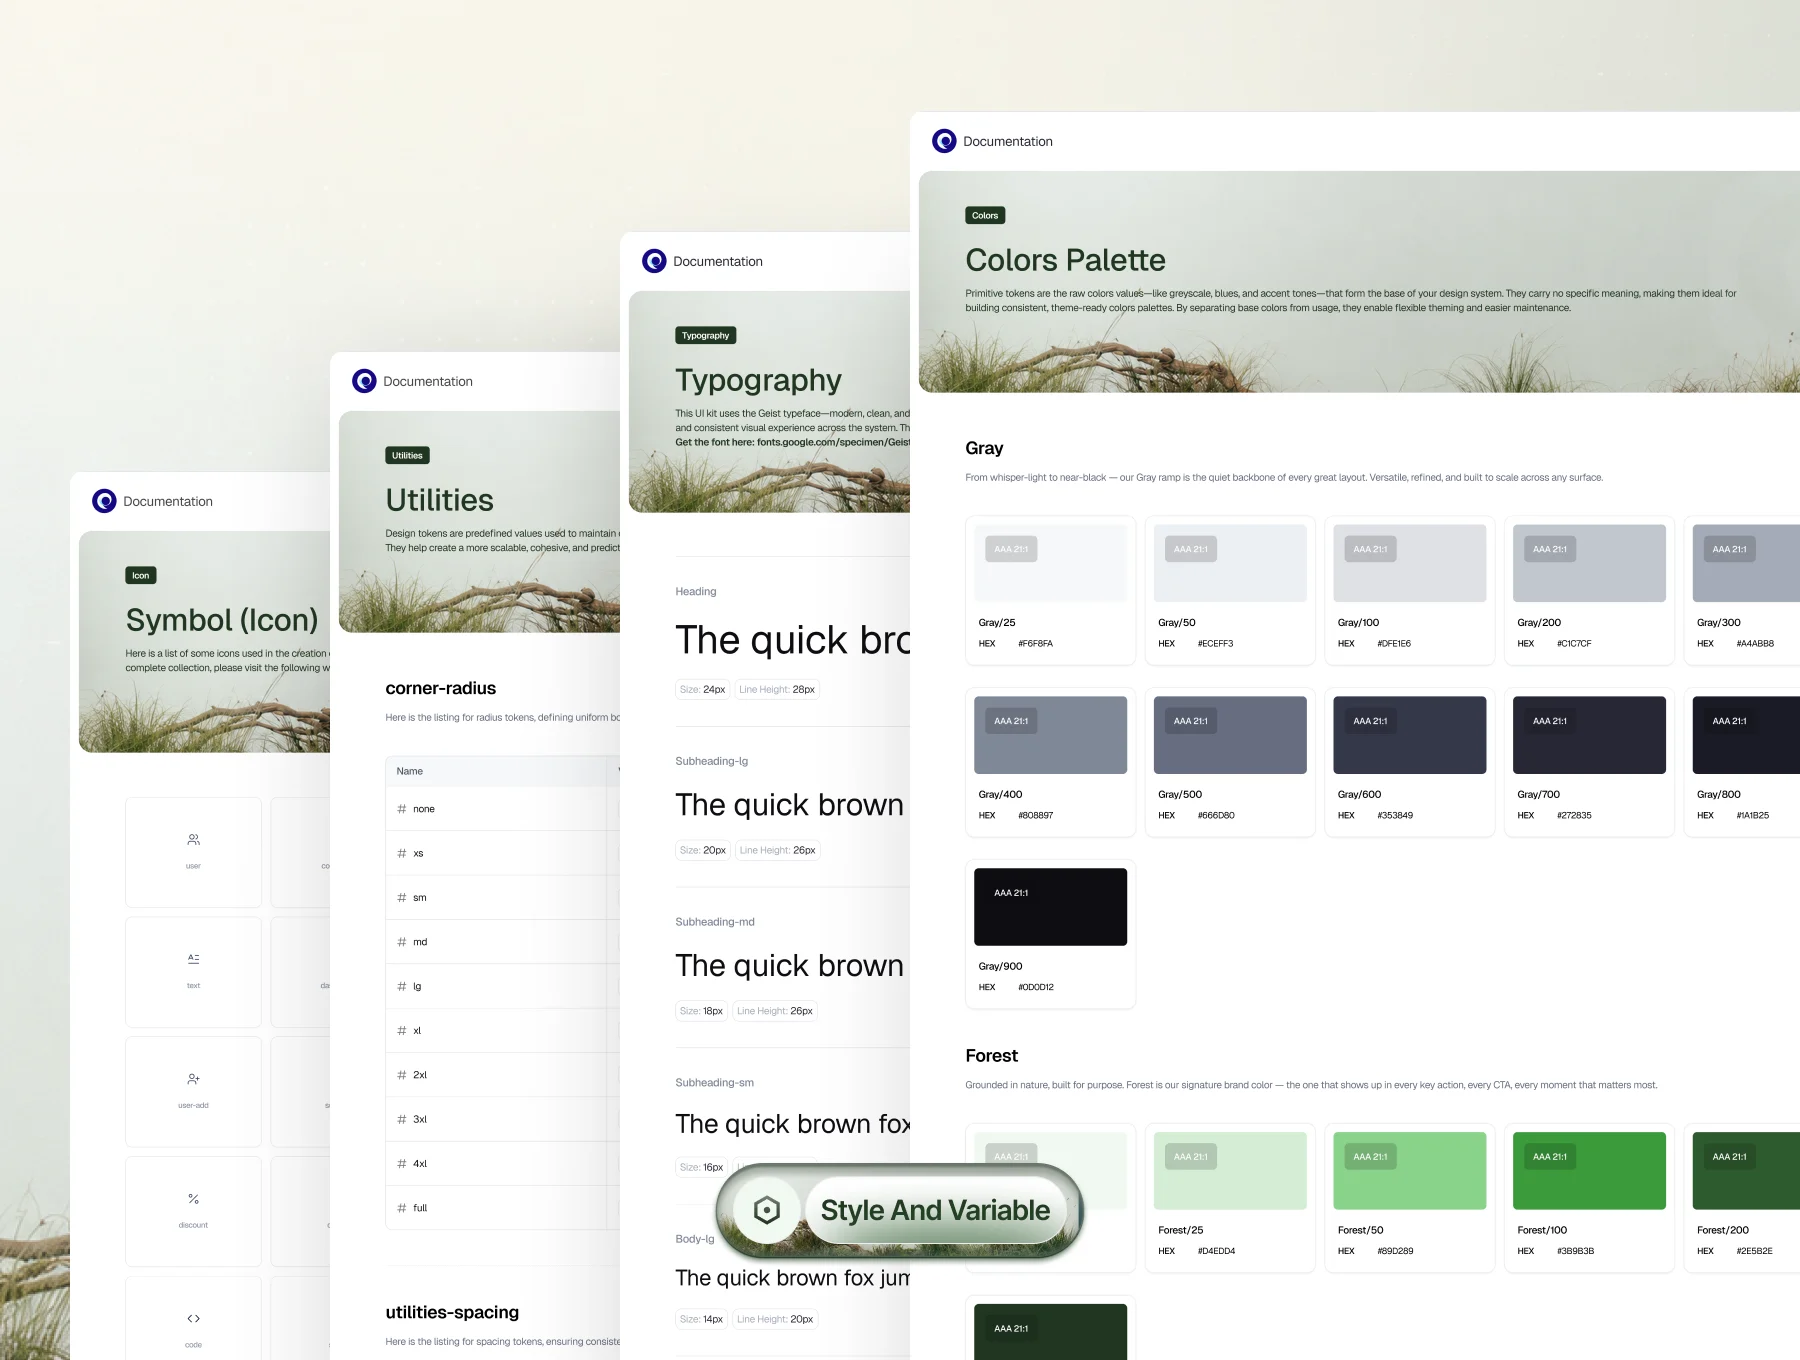
Task: Click the hash icon beside '2xl'
Action: pos(402,1075)
